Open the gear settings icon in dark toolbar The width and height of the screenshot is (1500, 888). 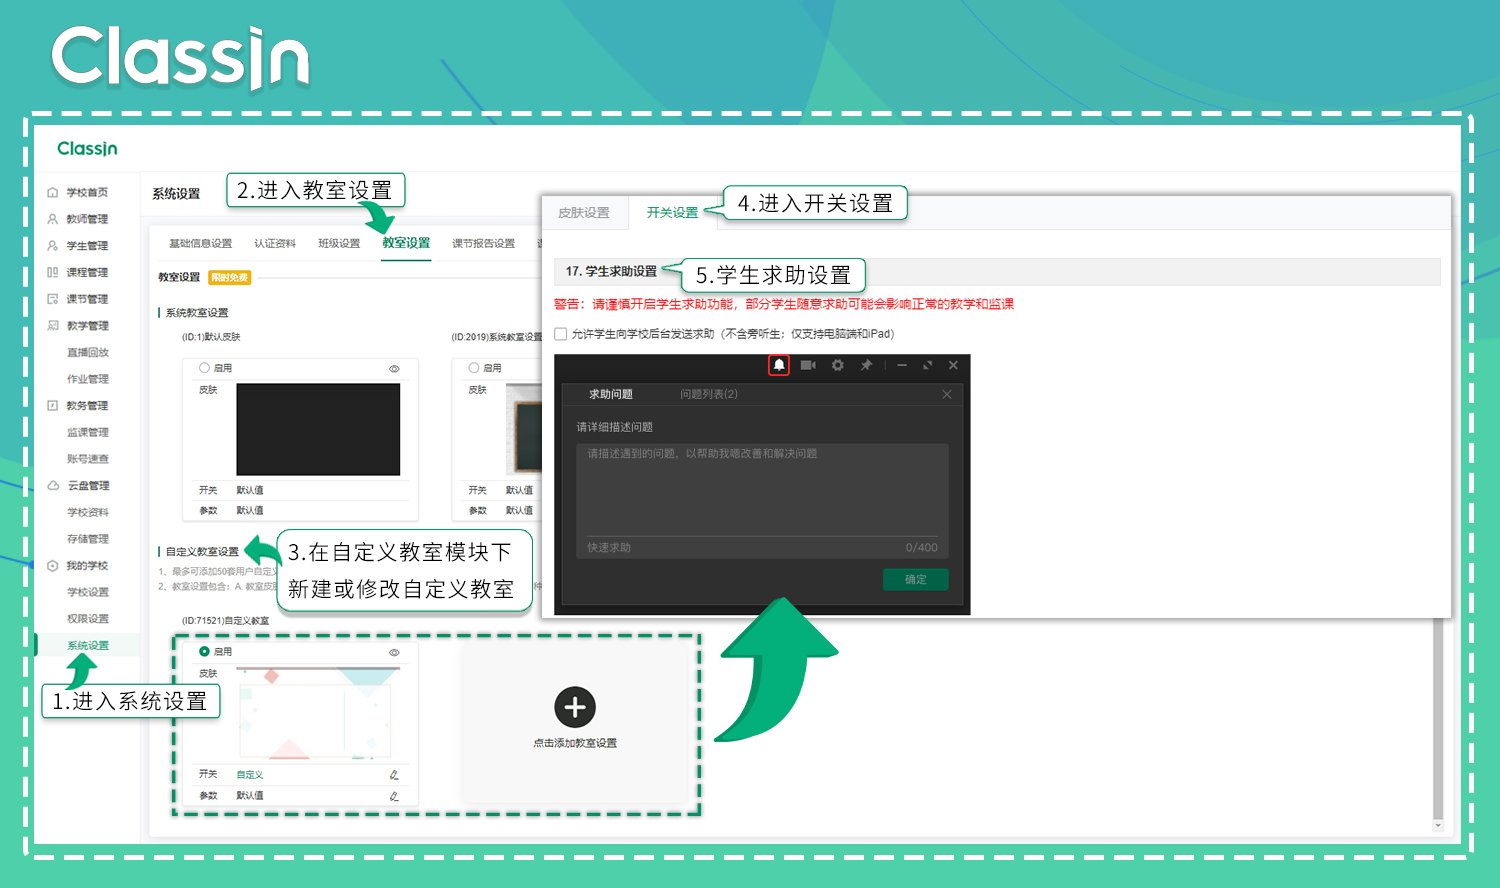pos(838,365)
